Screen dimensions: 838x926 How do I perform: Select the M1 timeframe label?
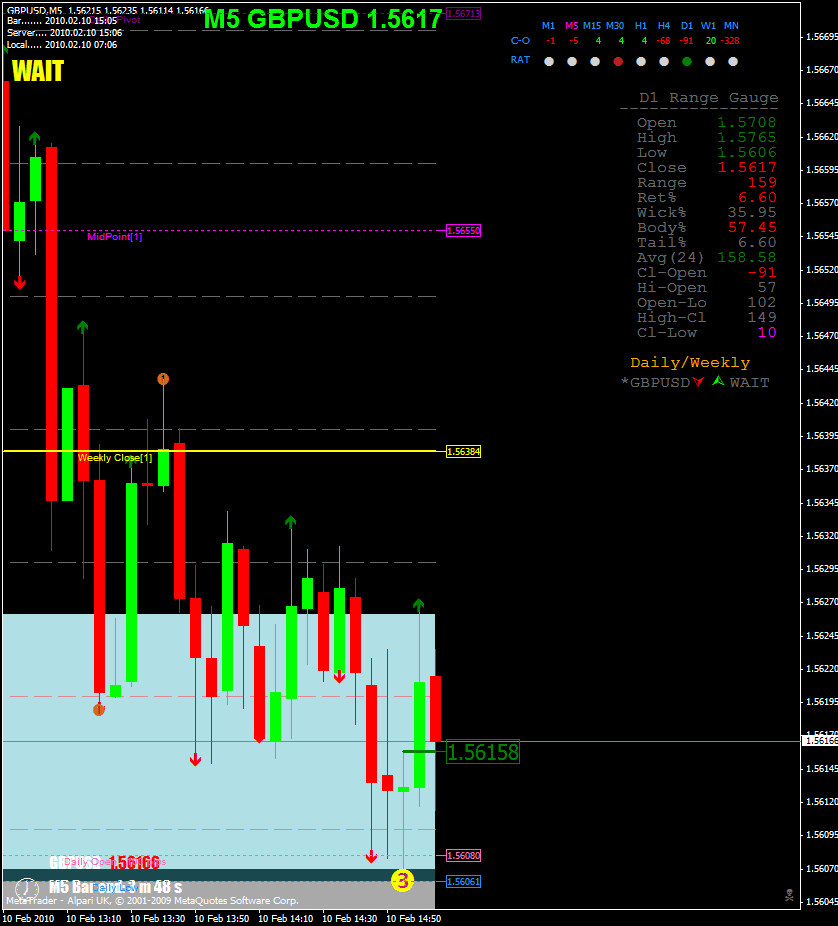[x=549, y=26]
